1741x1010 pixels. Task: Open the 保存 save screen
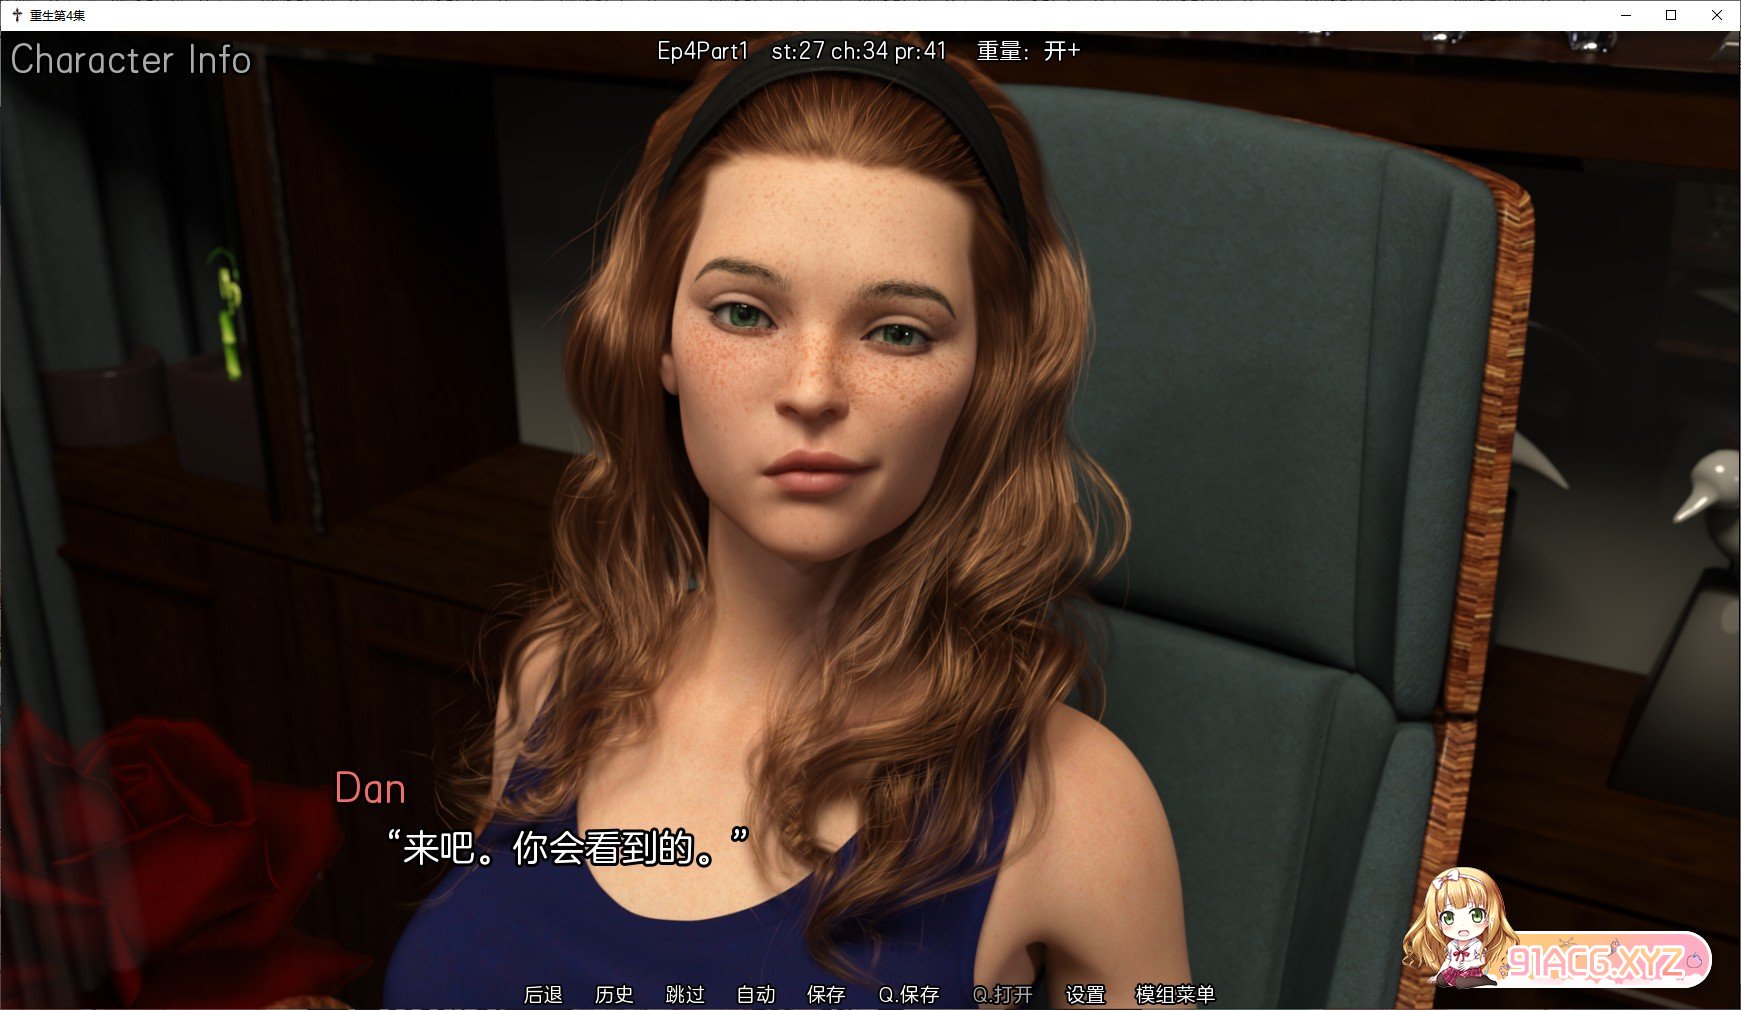tap(824, 995)
